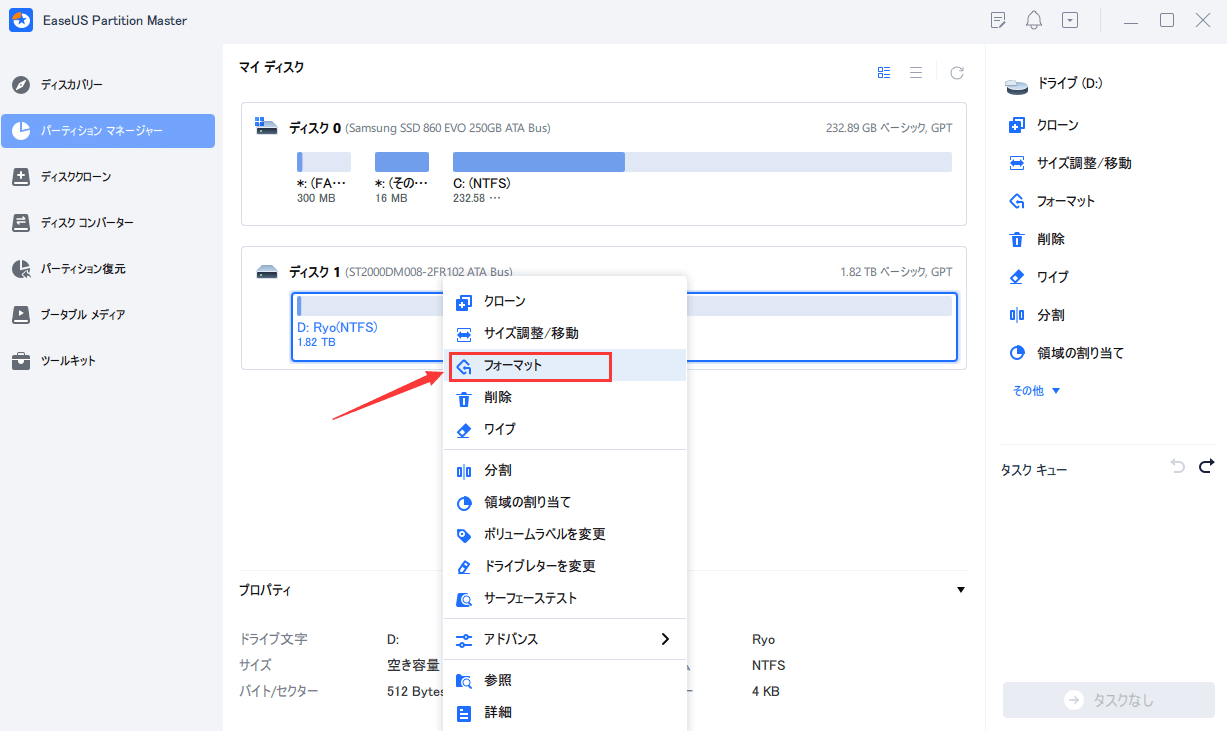Click the undo arrow in Task Queue
Screen dimensions: 1227x731
coord(1177,466)
